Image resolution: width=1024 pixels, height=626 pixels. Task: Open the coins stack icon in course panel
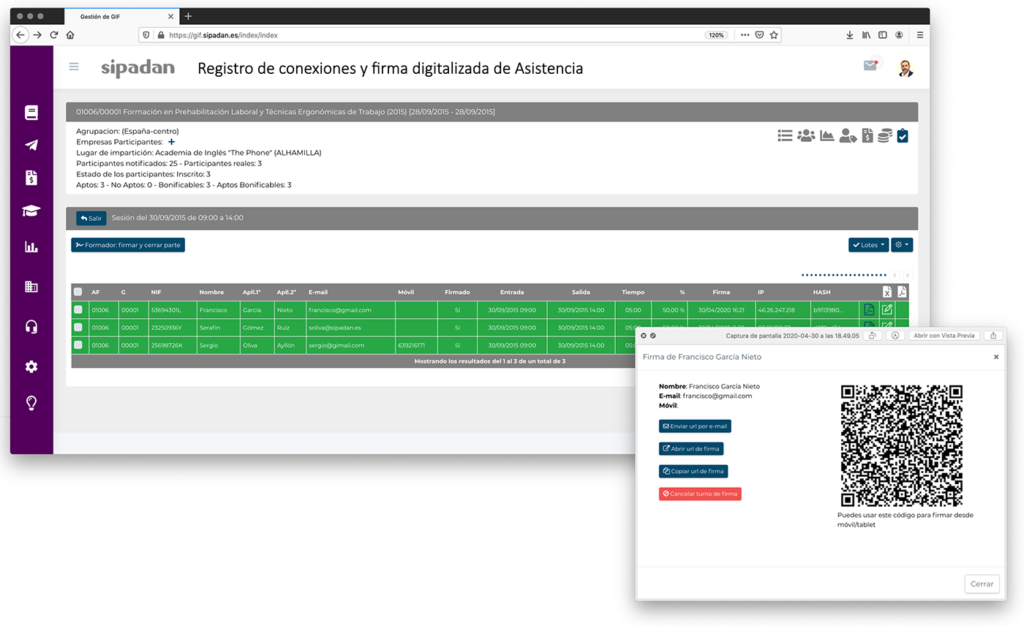[x=885, y=135]
